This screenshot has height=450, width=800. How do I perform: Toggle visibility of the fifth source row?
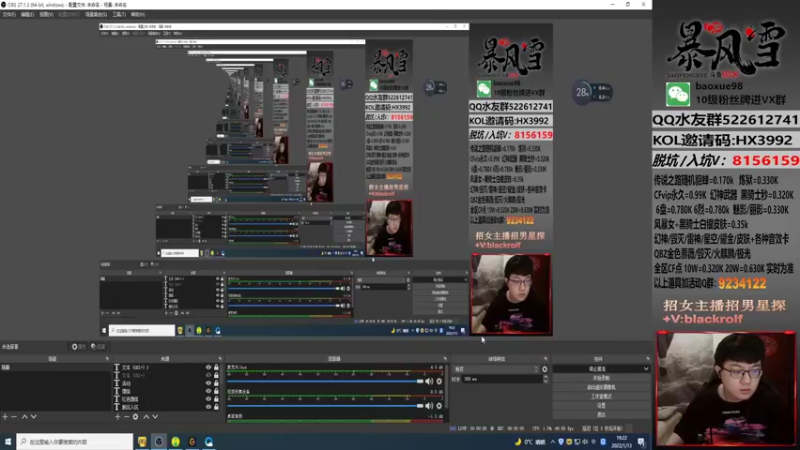[x=208, y=399]
